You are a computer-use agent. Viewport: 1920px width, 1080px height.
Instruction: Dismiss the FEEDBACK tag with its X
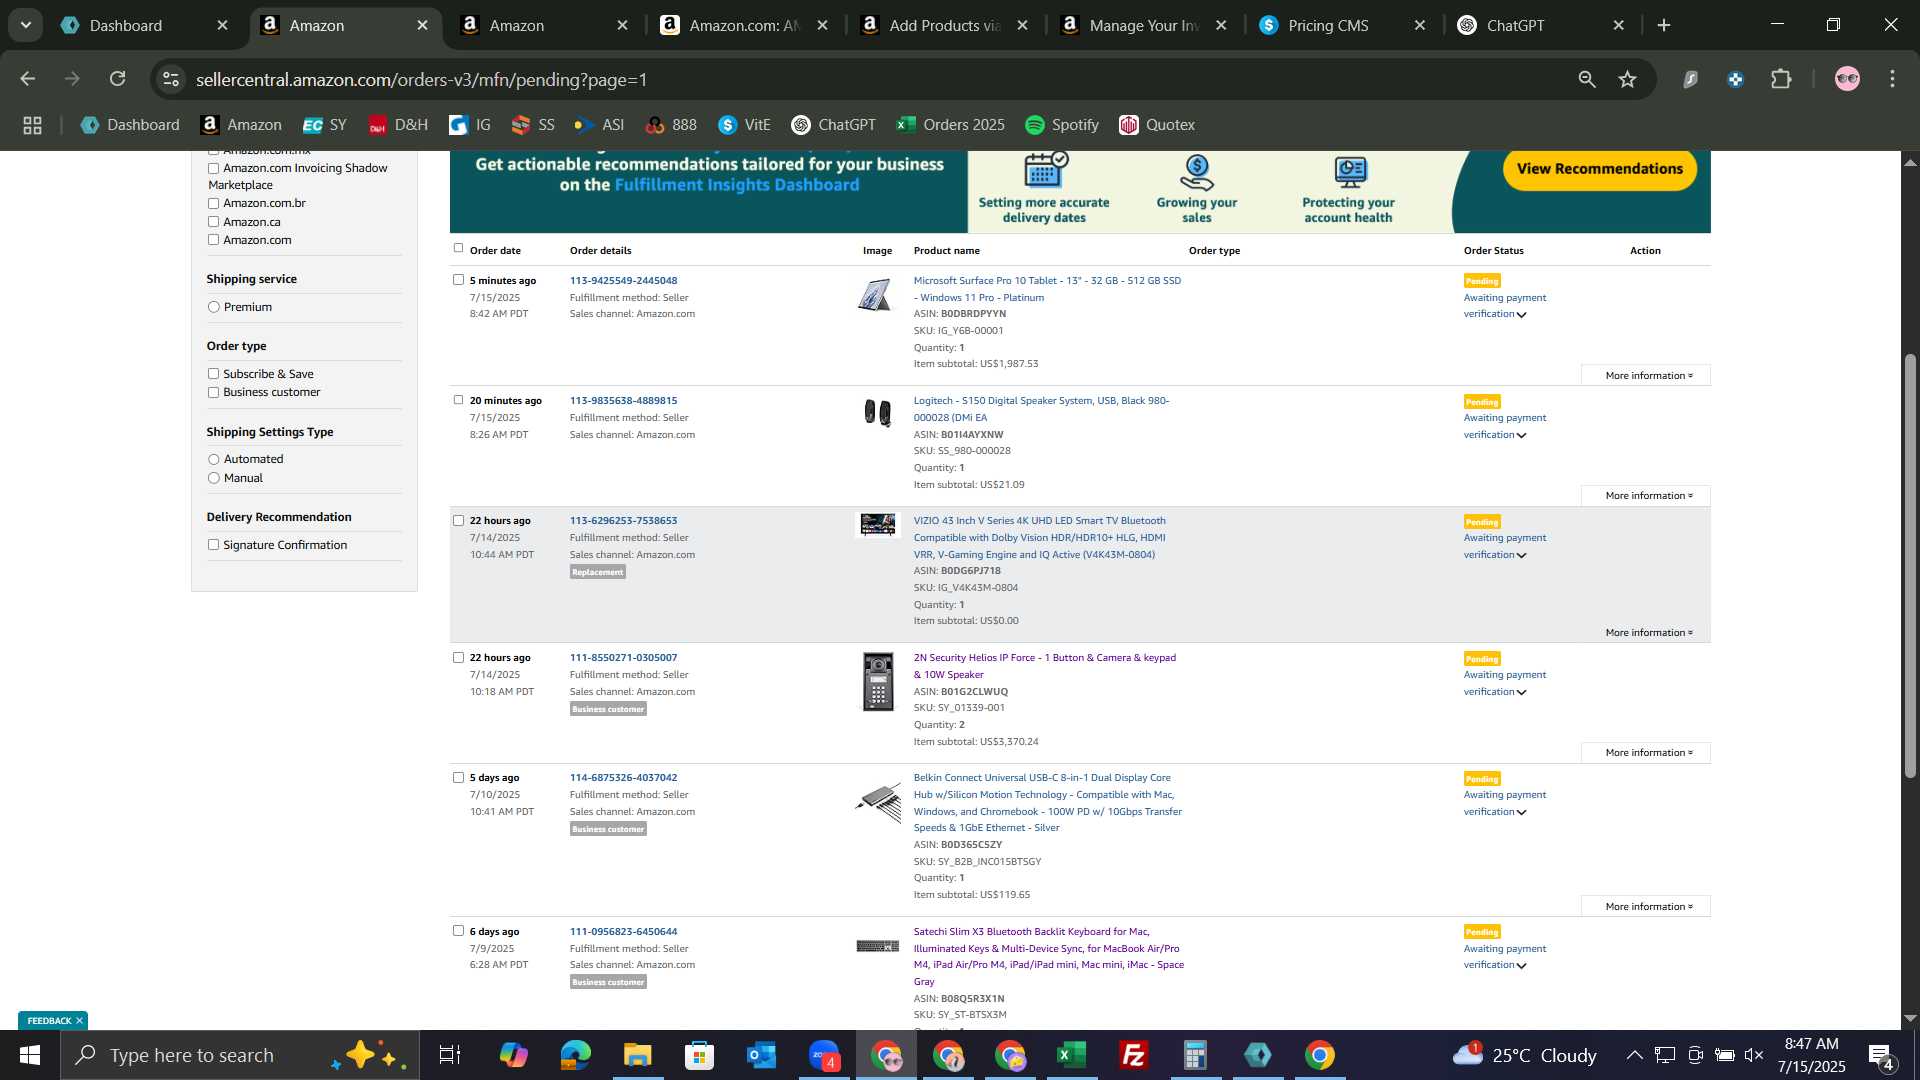coord(79,1021)
